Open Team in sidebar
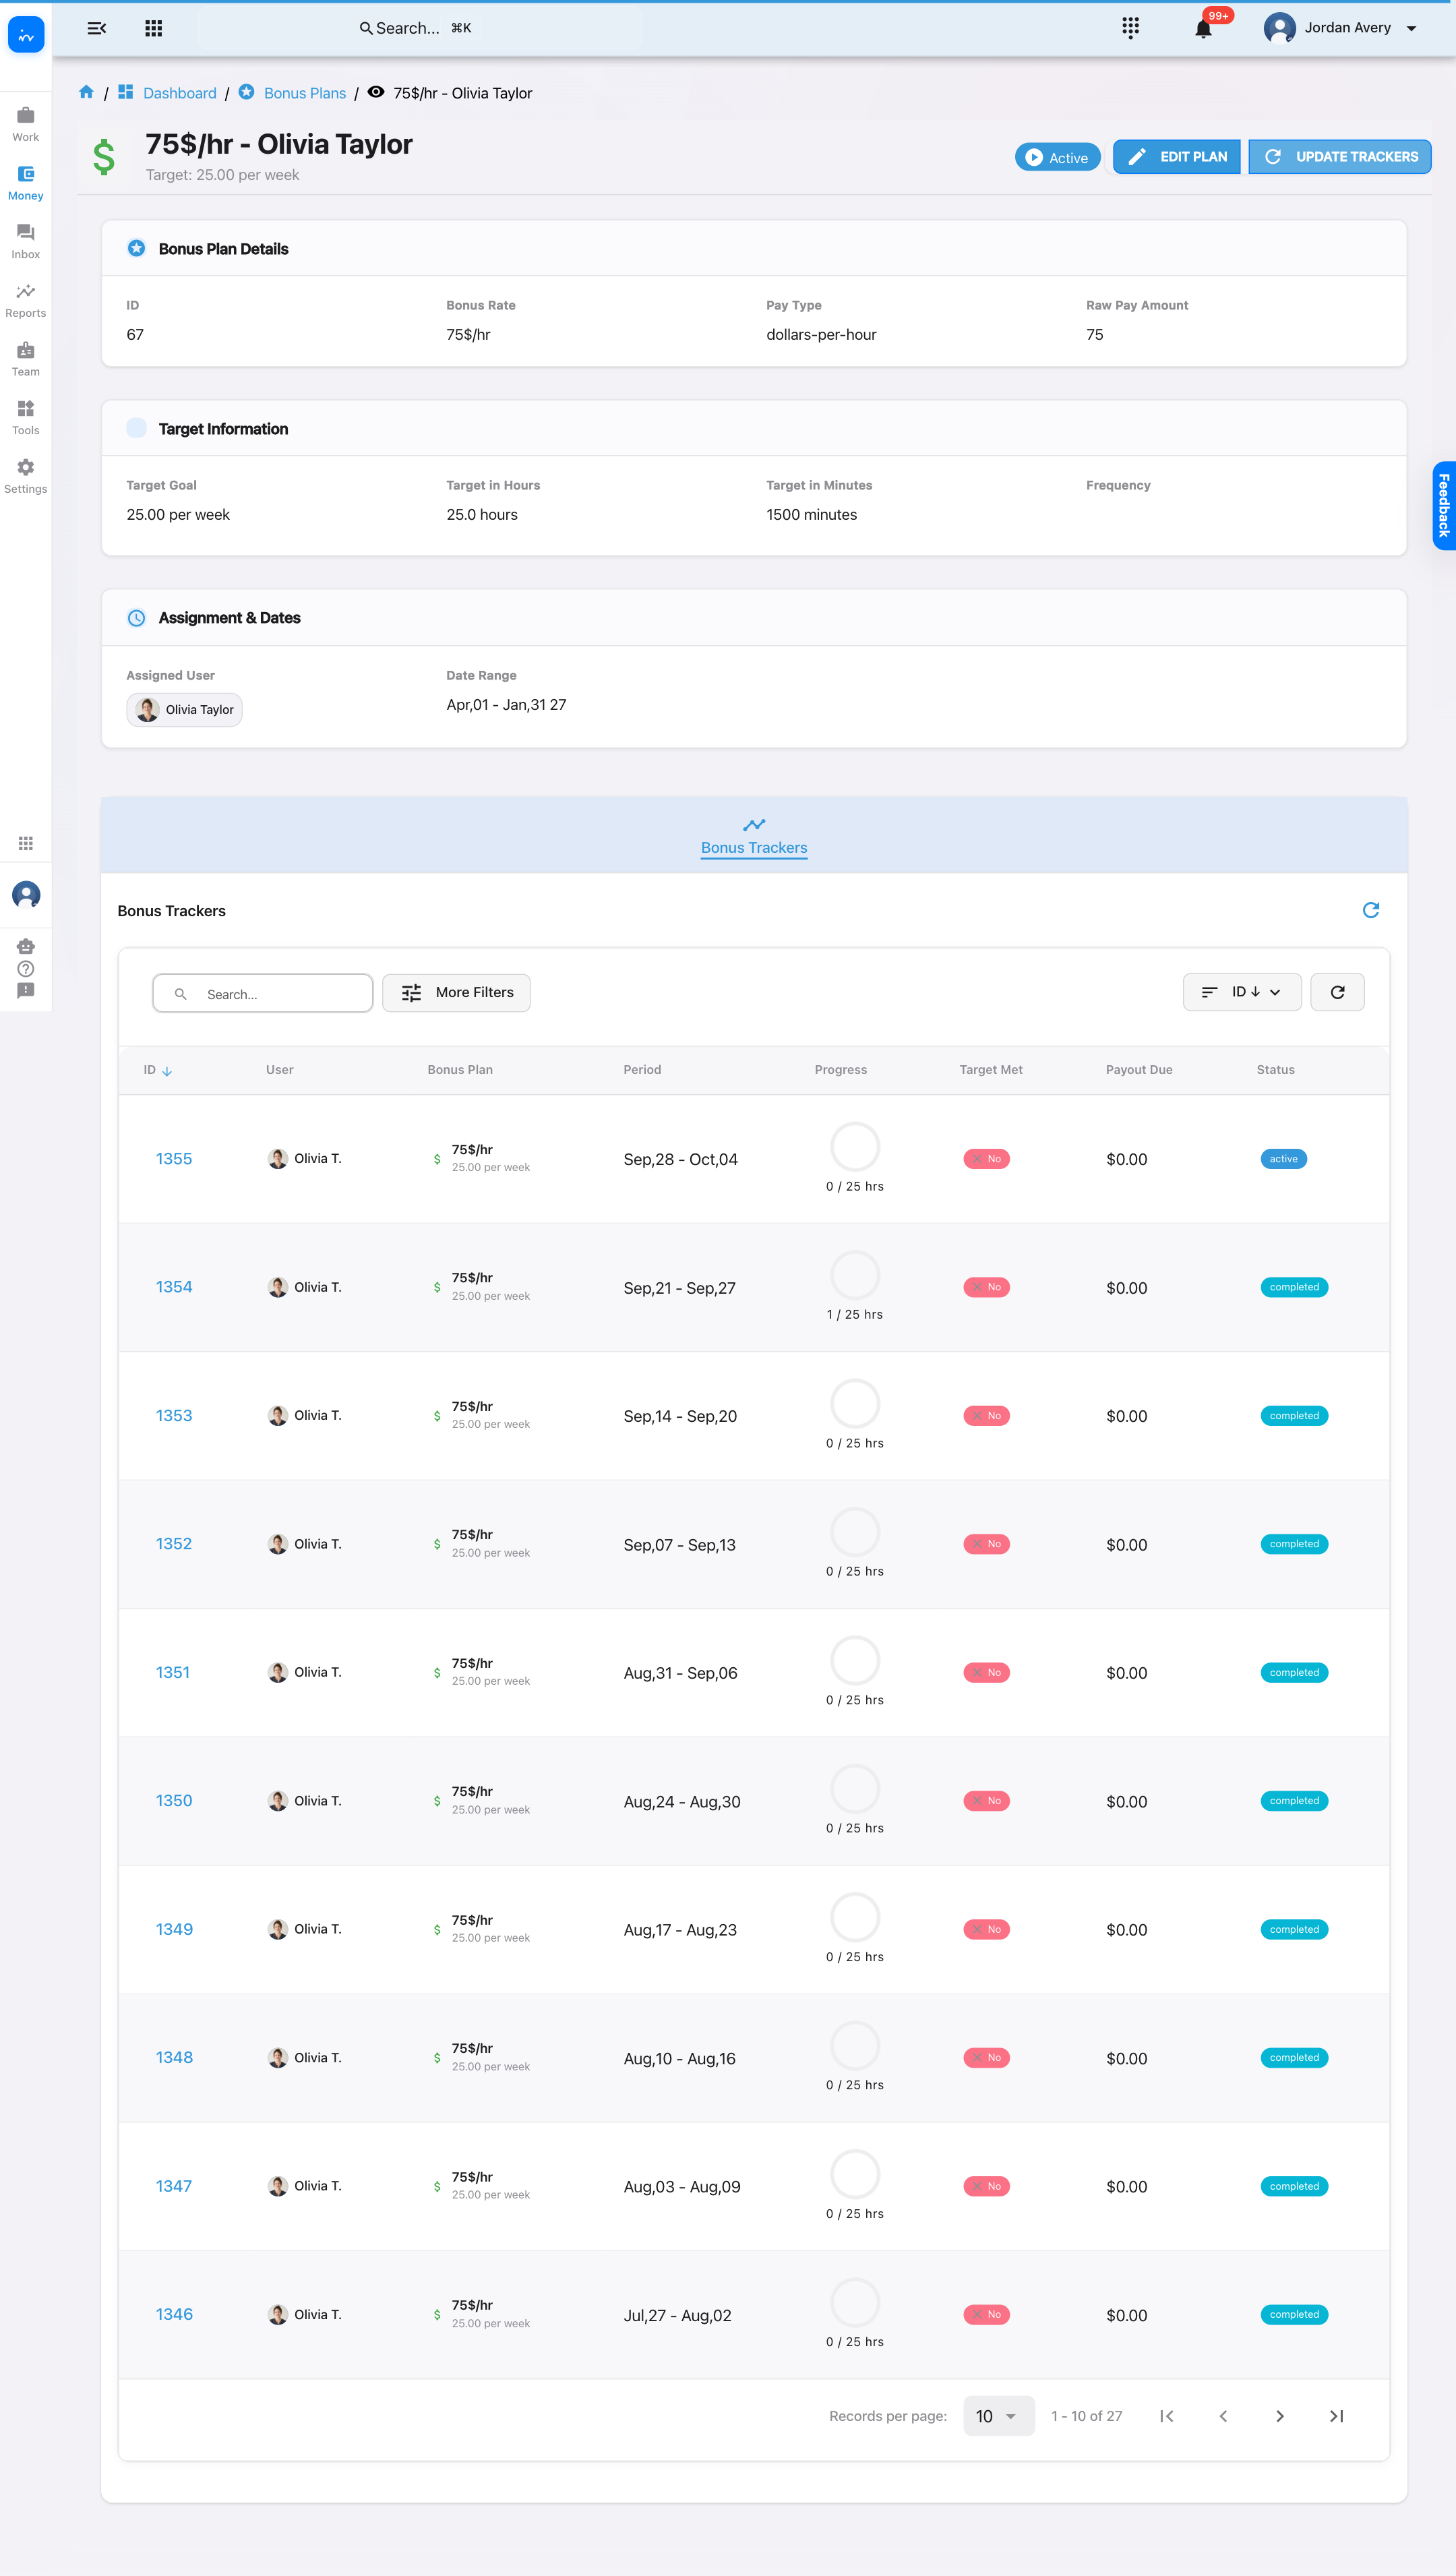 26,360
